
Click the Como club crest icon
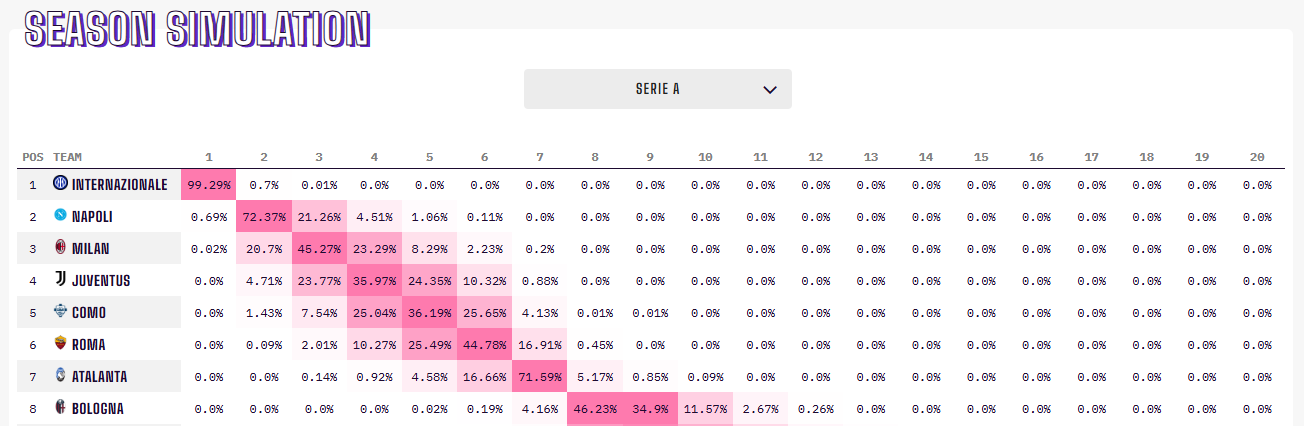61,312
